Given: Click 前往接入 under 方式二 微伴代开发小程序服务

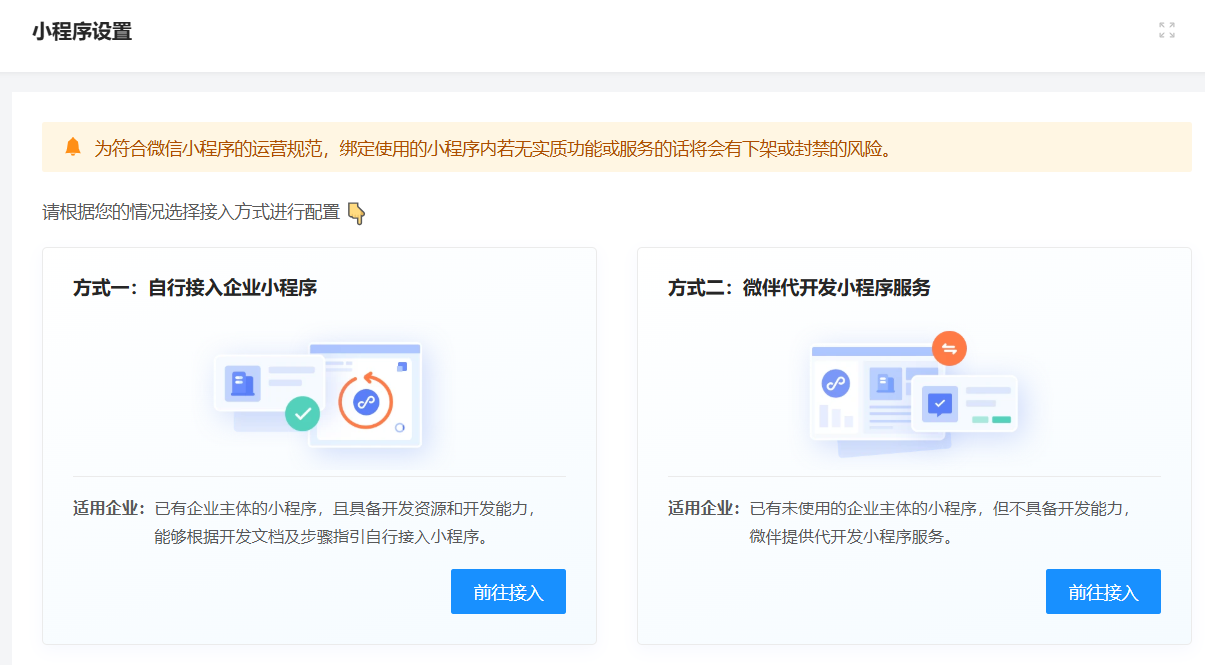Looking at the screenshot, I should click(x=1103, y=591).
